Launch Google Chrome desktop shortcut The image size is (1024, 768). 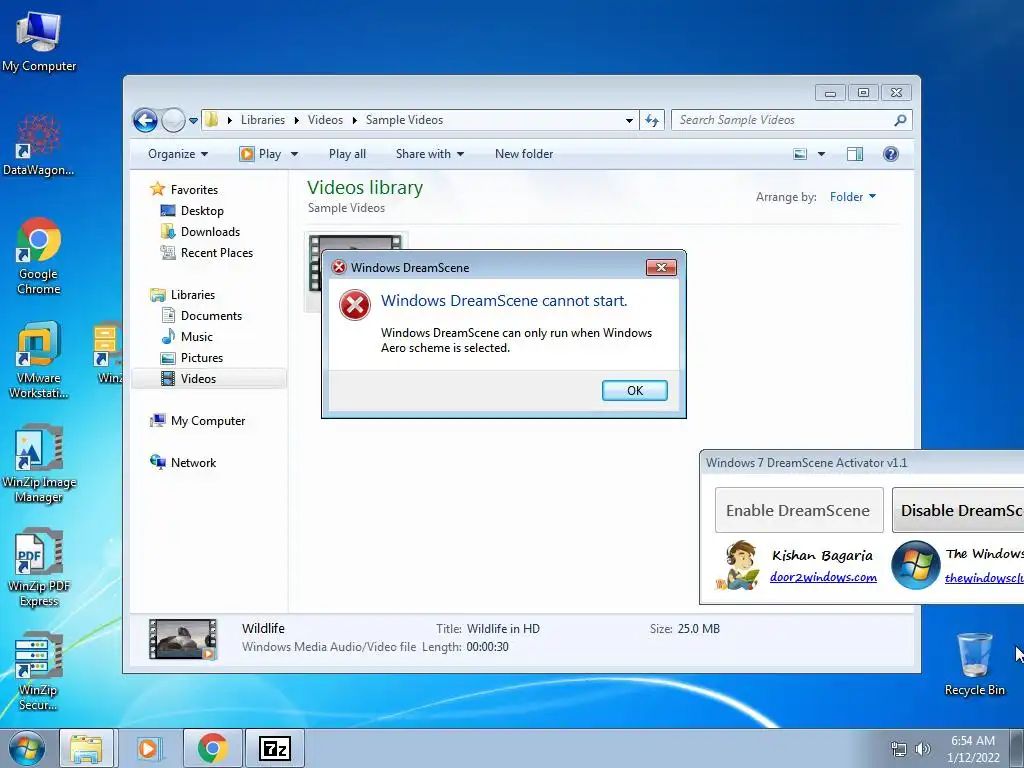coord(39,255)
